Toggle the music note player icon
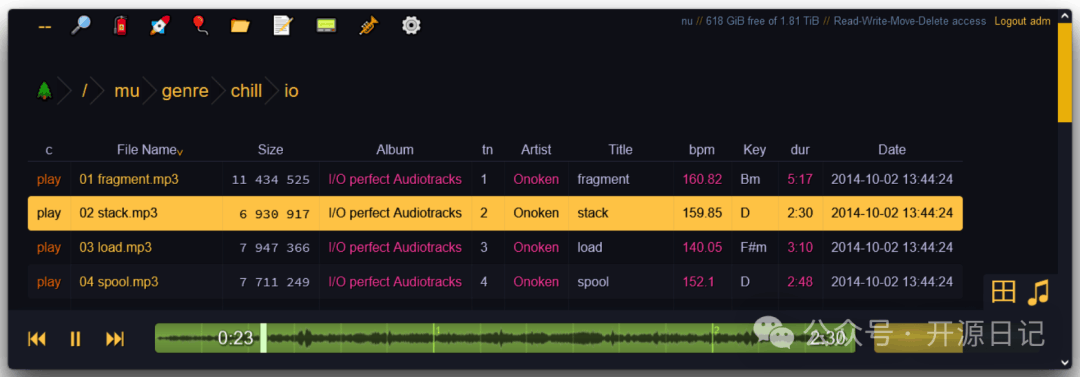 1037,292
